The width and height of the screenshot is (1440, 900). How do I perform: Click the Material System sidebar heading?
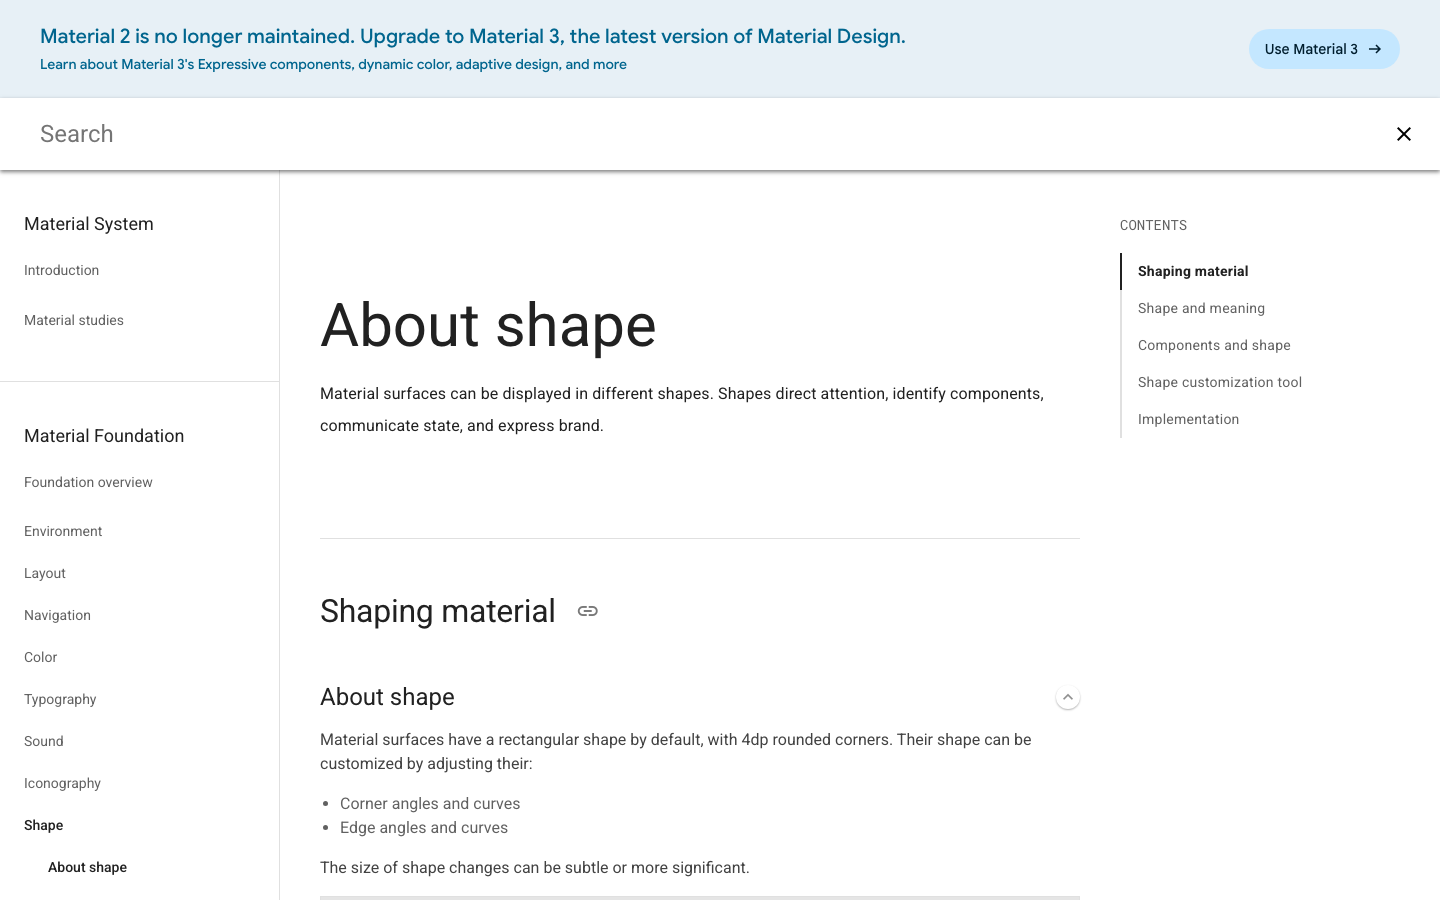(89, 224)
